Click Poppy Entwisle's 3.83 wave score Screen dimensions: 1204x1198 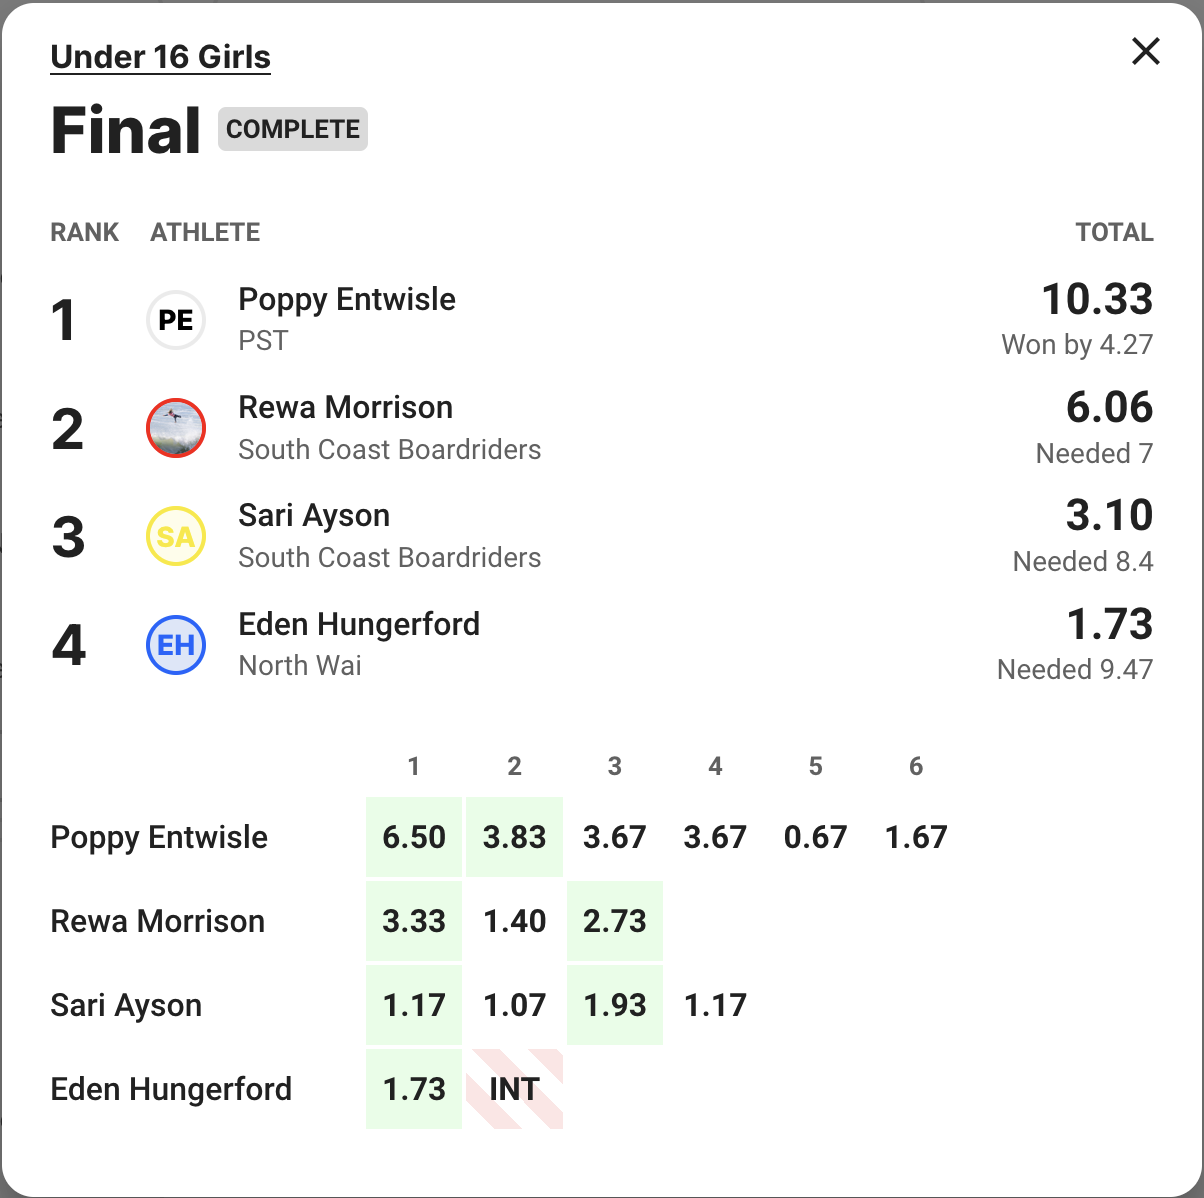514,837
